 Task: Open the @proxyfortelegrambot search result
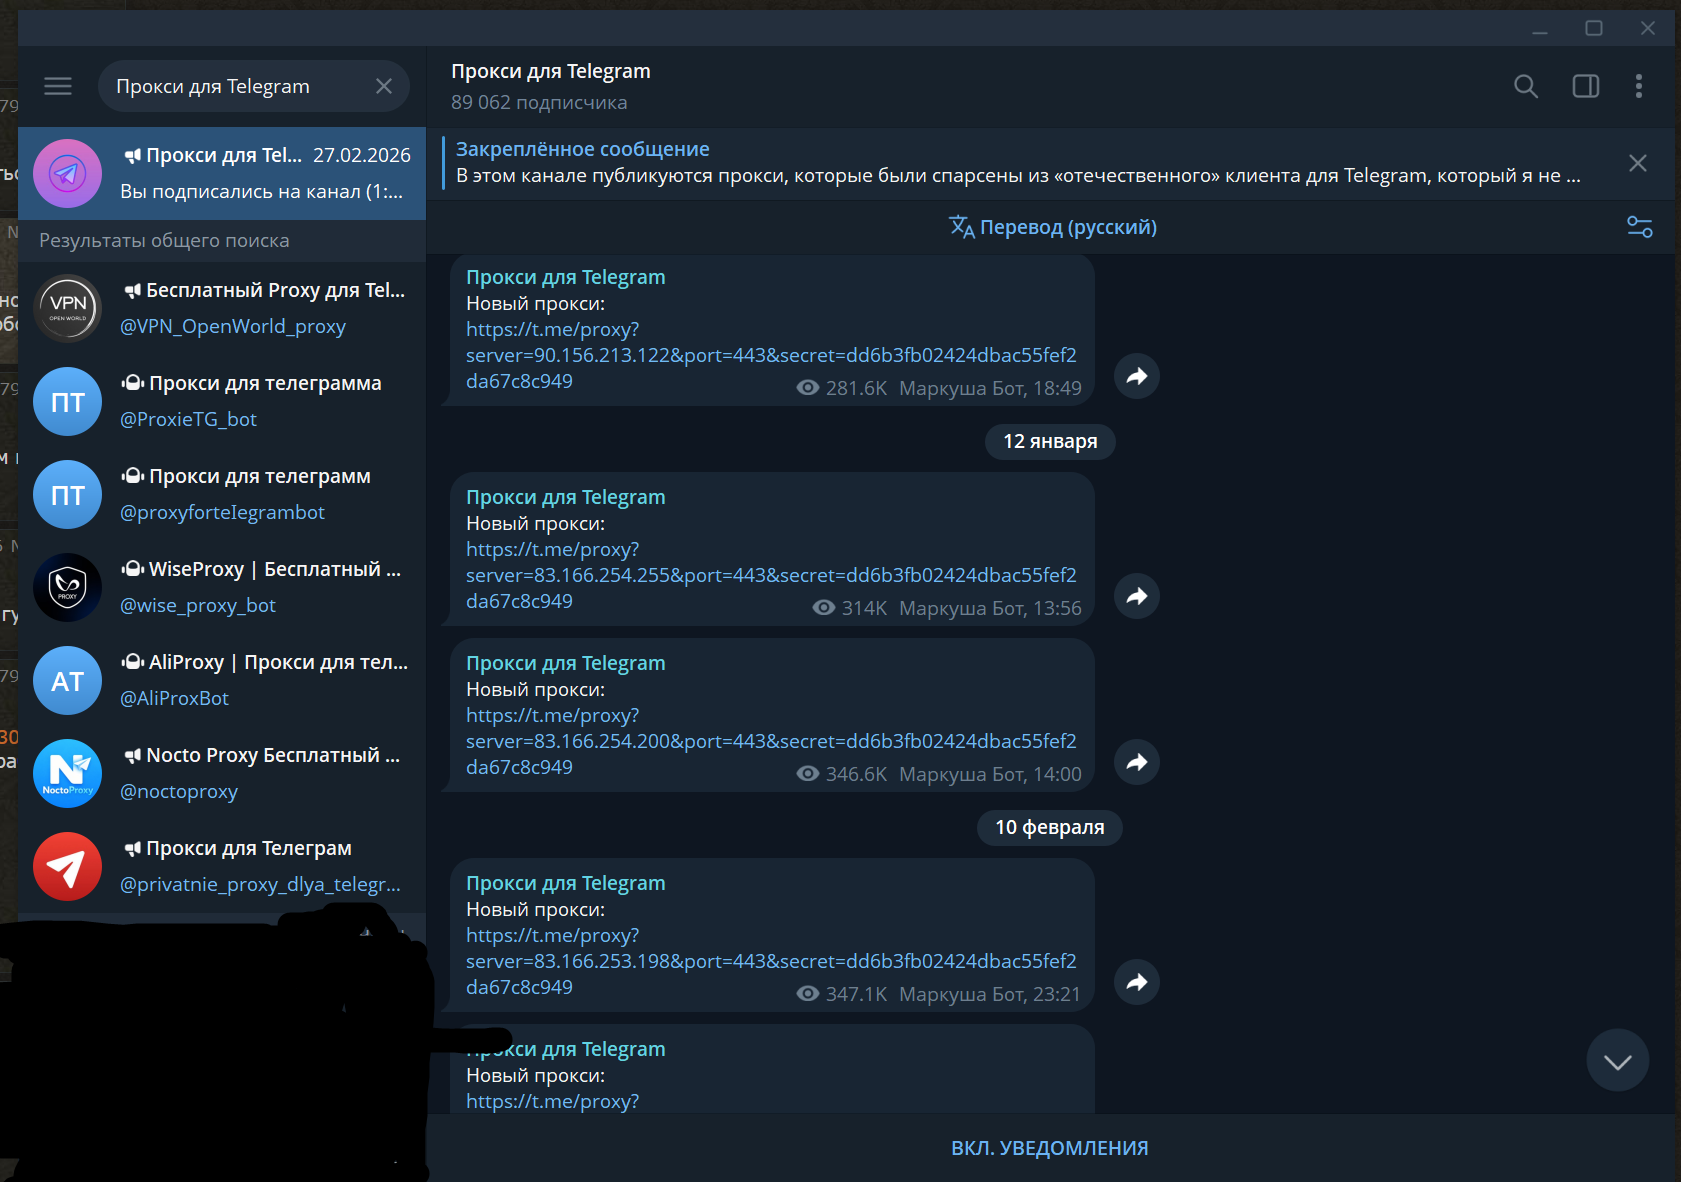coord(222,494)
